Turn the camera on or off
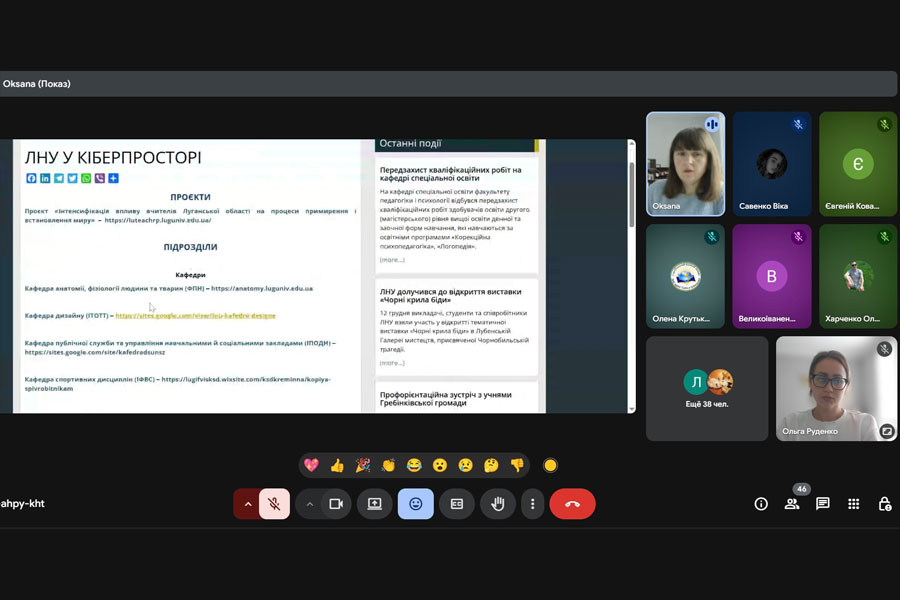The height and width of the screenshot is (600, 900). point(336,504)
